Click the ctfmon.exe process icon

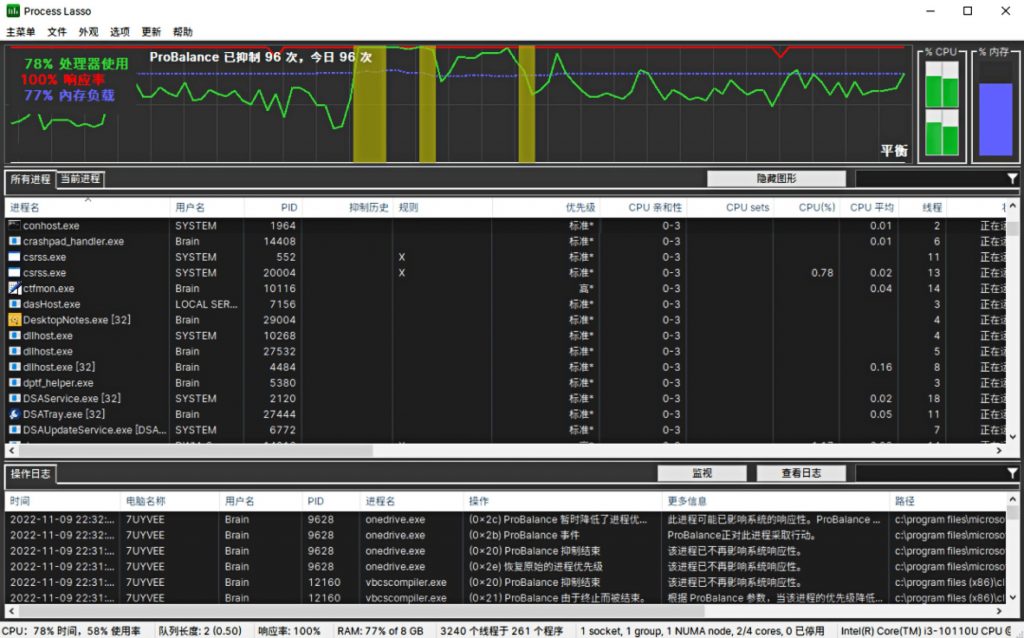[x=14, y=288]
